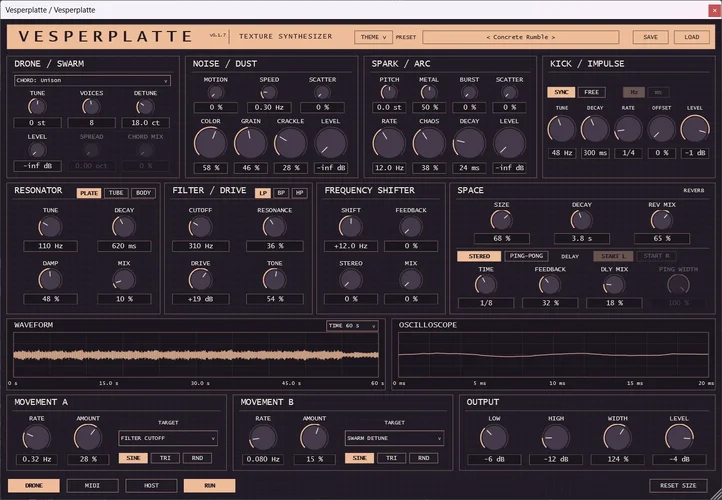Click the Drone/Swarm TUNE knob
The width and height of the screenshot is (722, 500).
[37, 107]
